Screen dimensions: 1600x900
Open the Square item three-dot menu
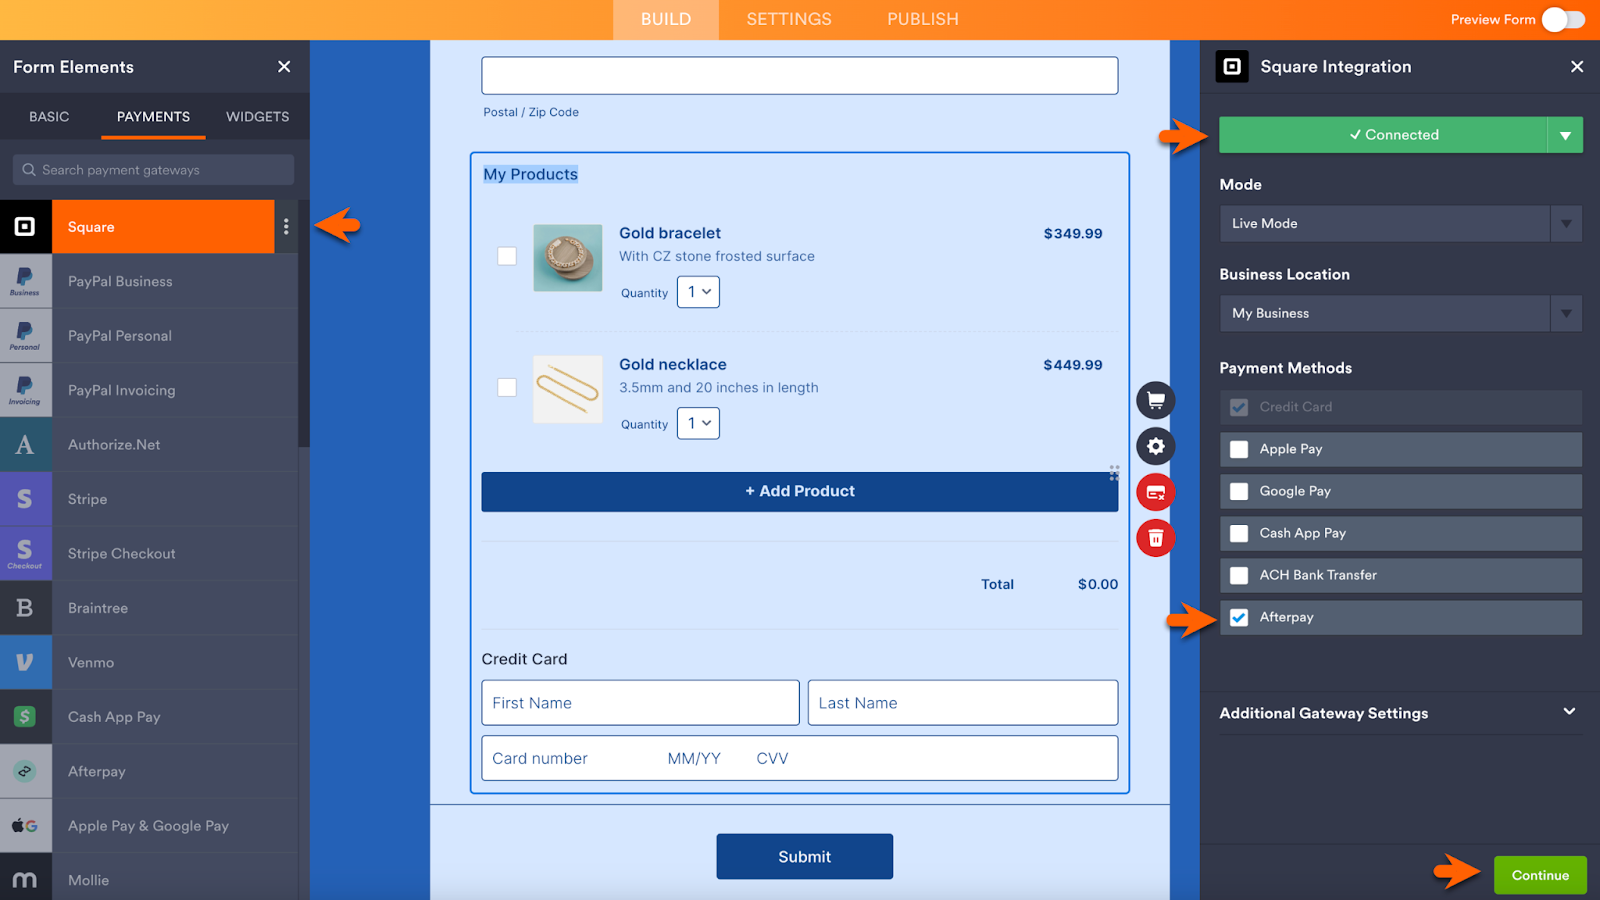286,227
